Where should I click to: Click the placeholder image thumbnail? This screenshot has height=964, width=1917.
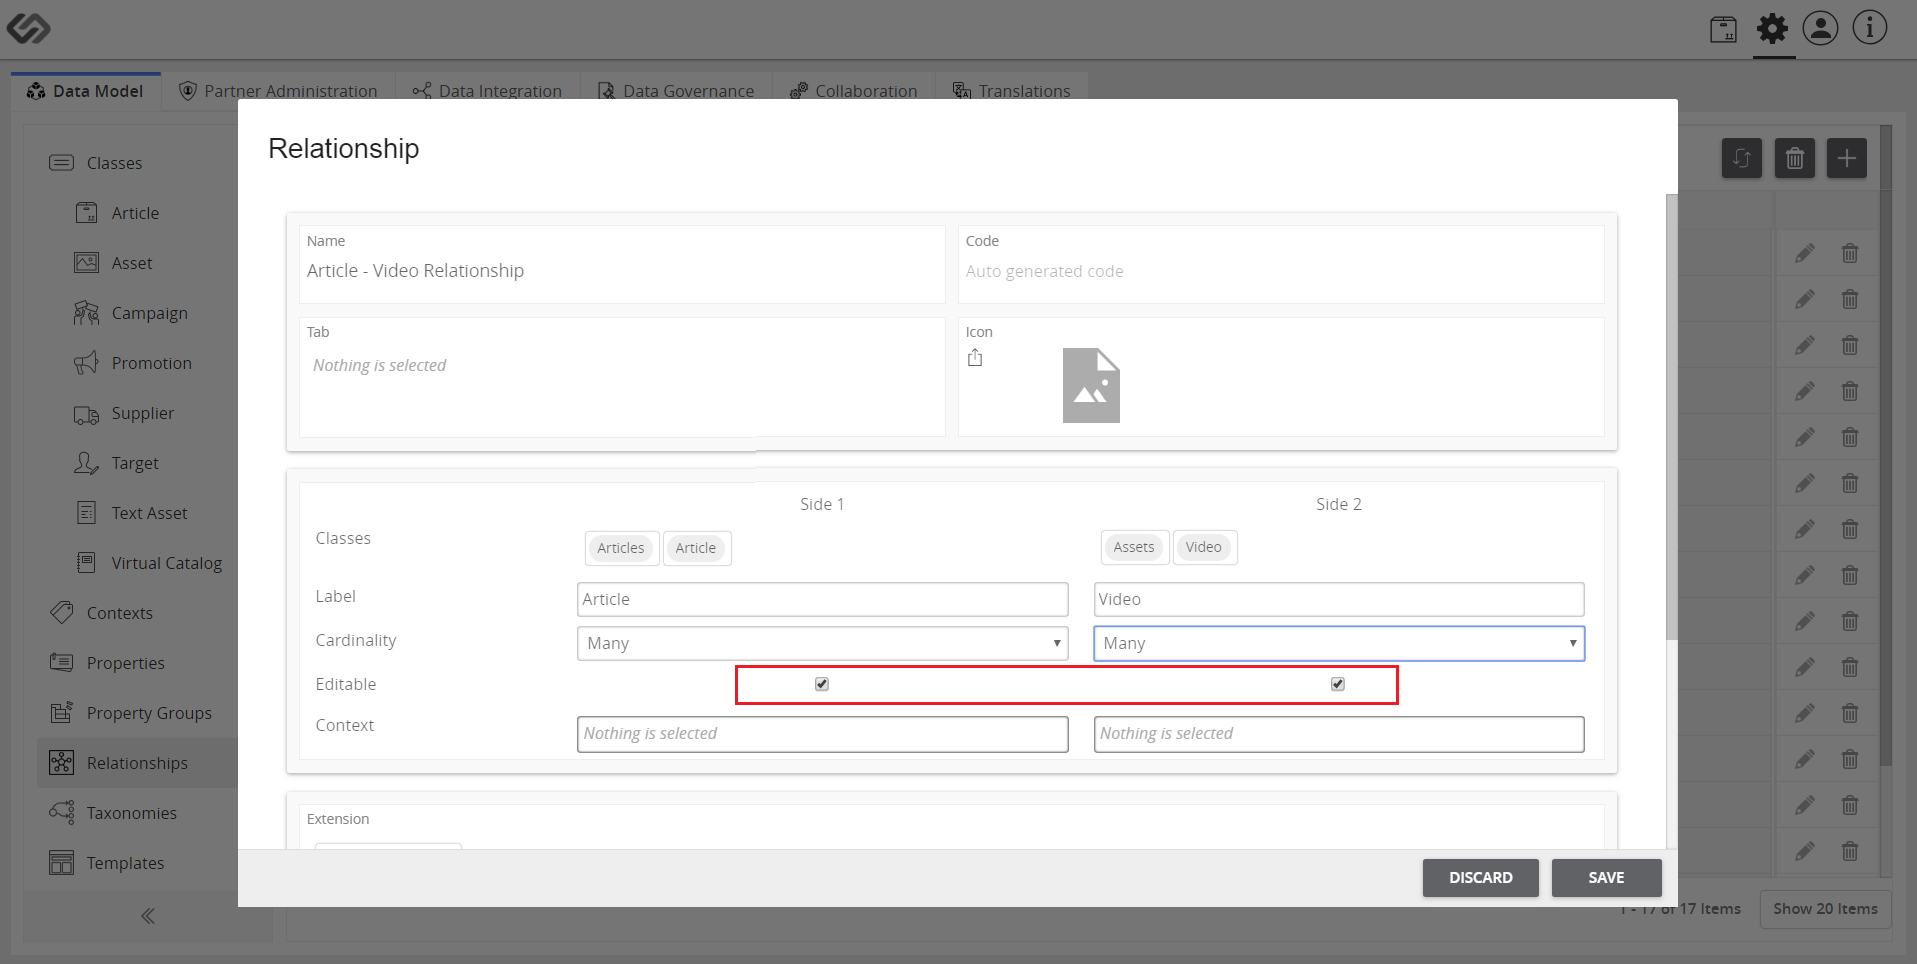point(1091,385)
